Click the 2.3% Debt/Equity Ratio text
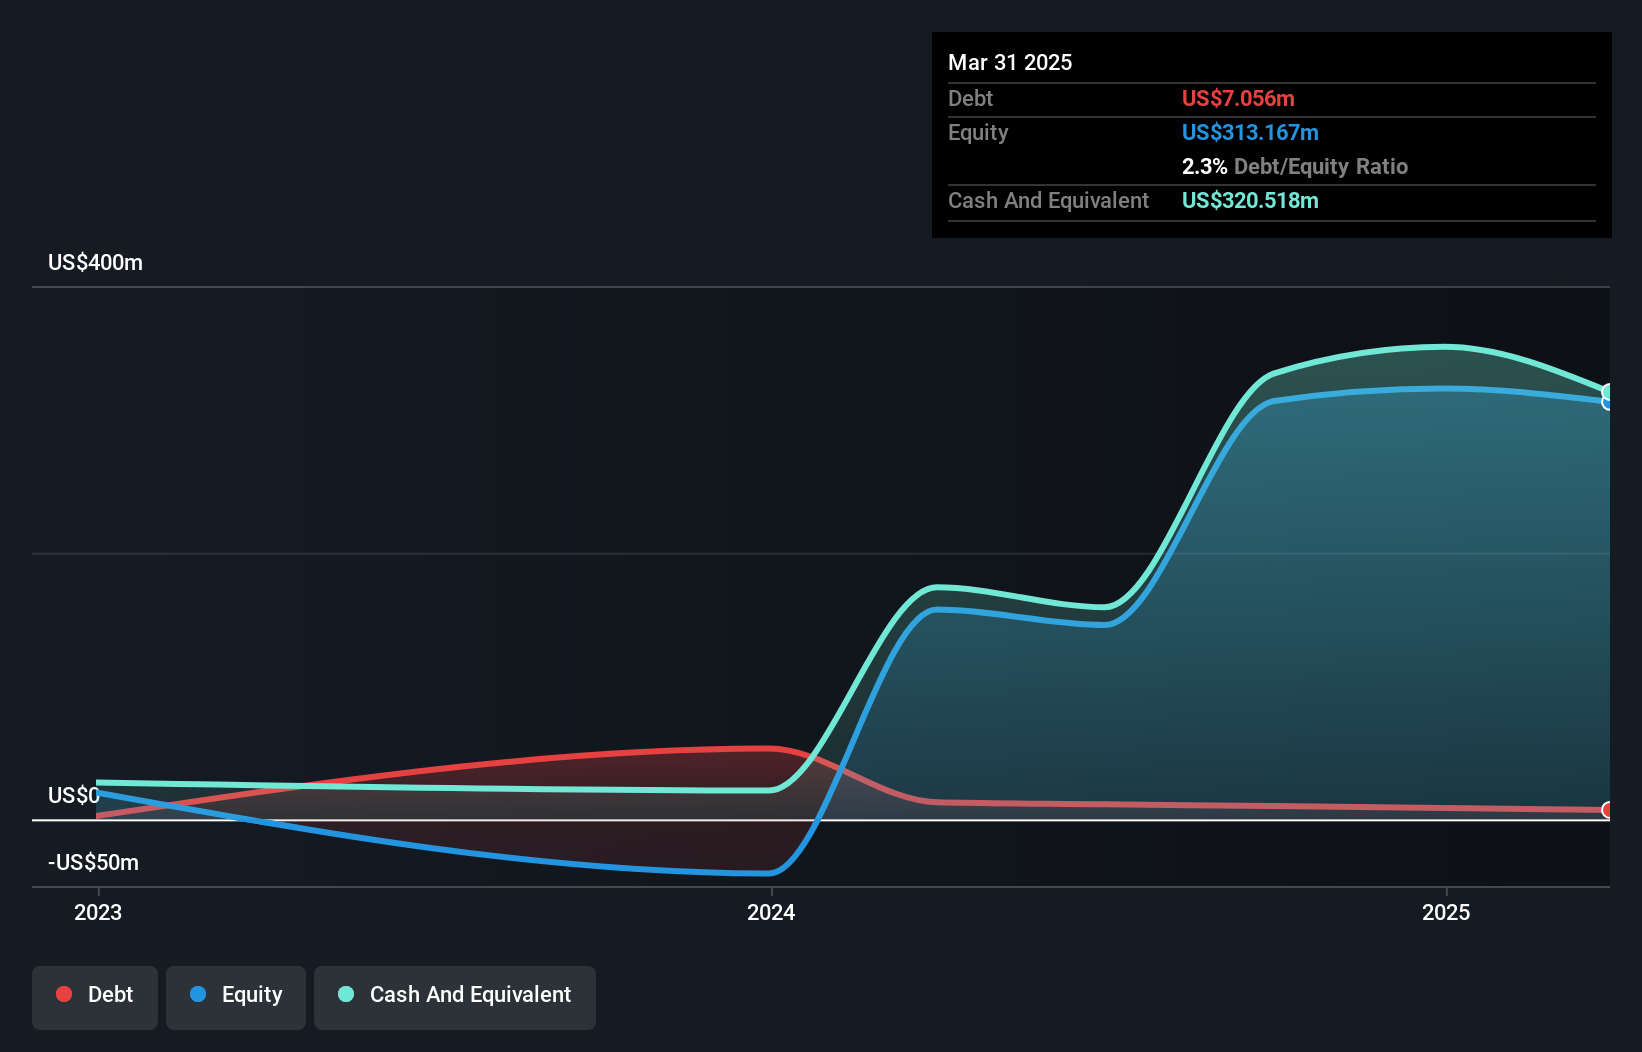This screenshot has width=1642, height=1052. point(1294,166)
